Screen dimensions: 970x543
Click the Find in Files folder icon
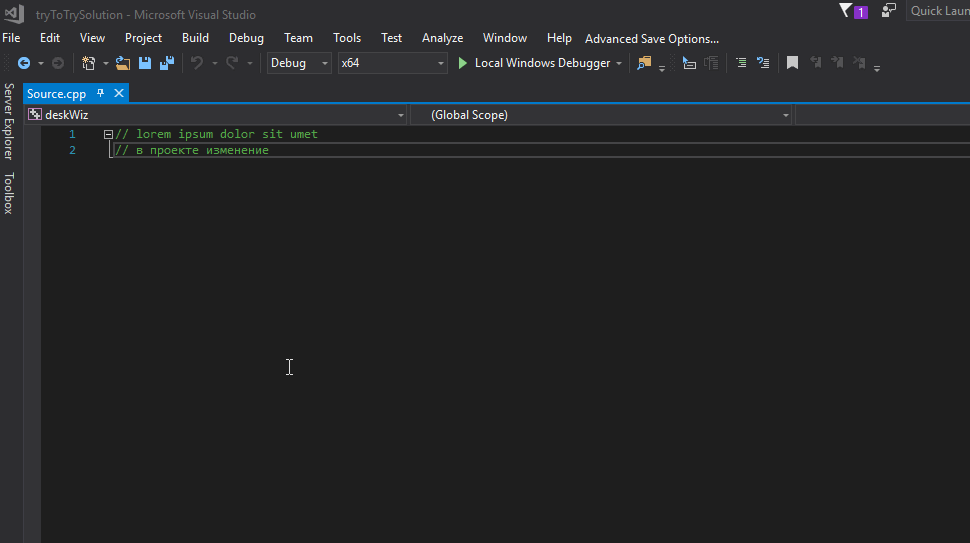coord(644,63)
